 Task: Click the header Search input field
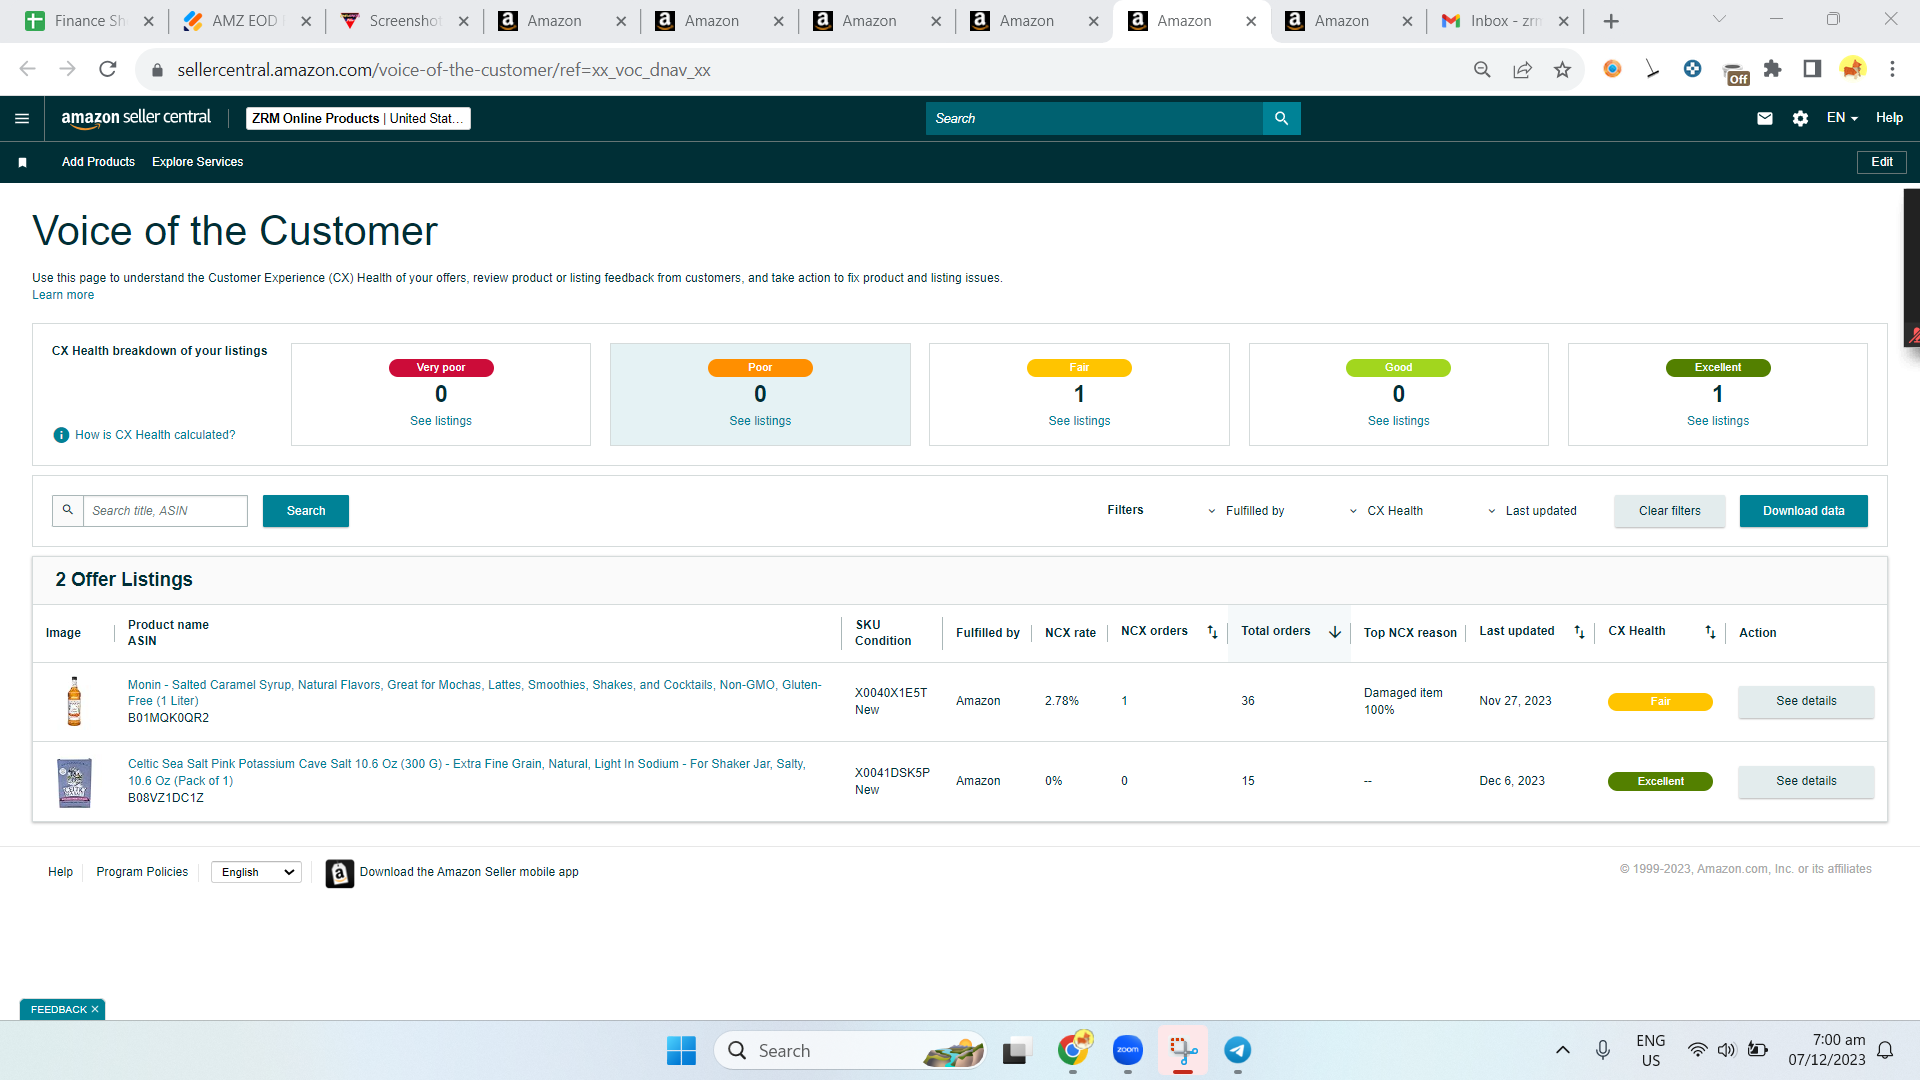coord(1094,119)
